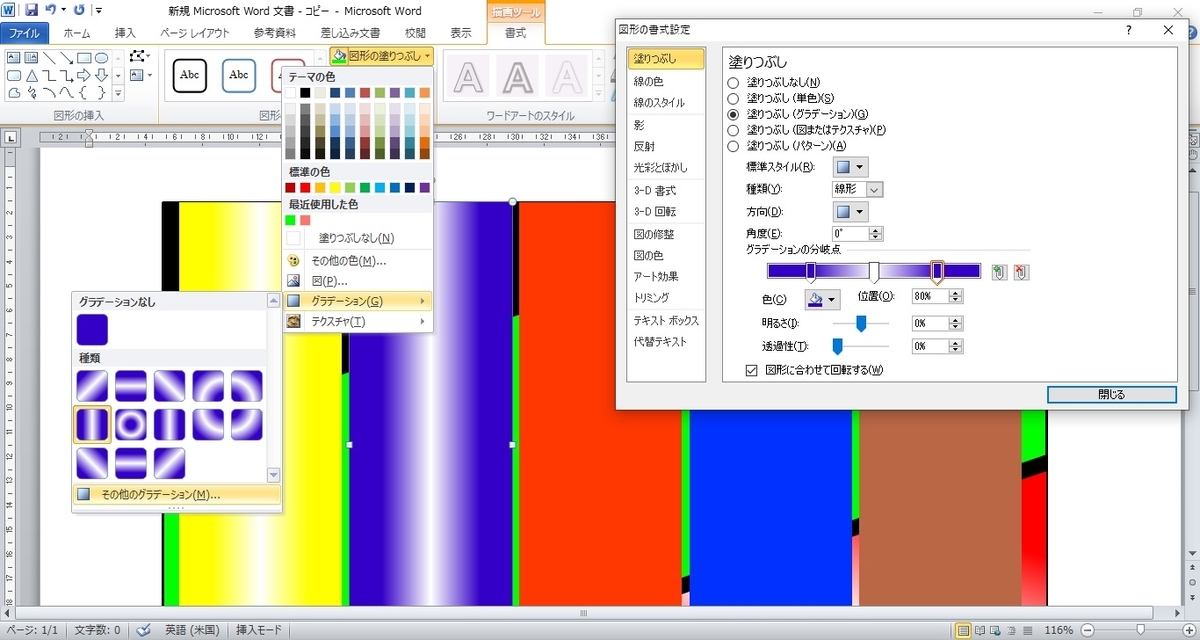
Task: Click 閉じる close button in dialog
Action: (x=1111, y=394)
